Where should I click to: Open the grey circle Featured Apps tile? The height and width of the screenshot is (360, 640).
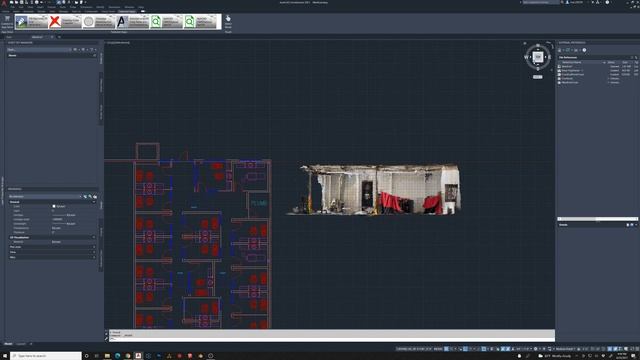tap(99, 22)
